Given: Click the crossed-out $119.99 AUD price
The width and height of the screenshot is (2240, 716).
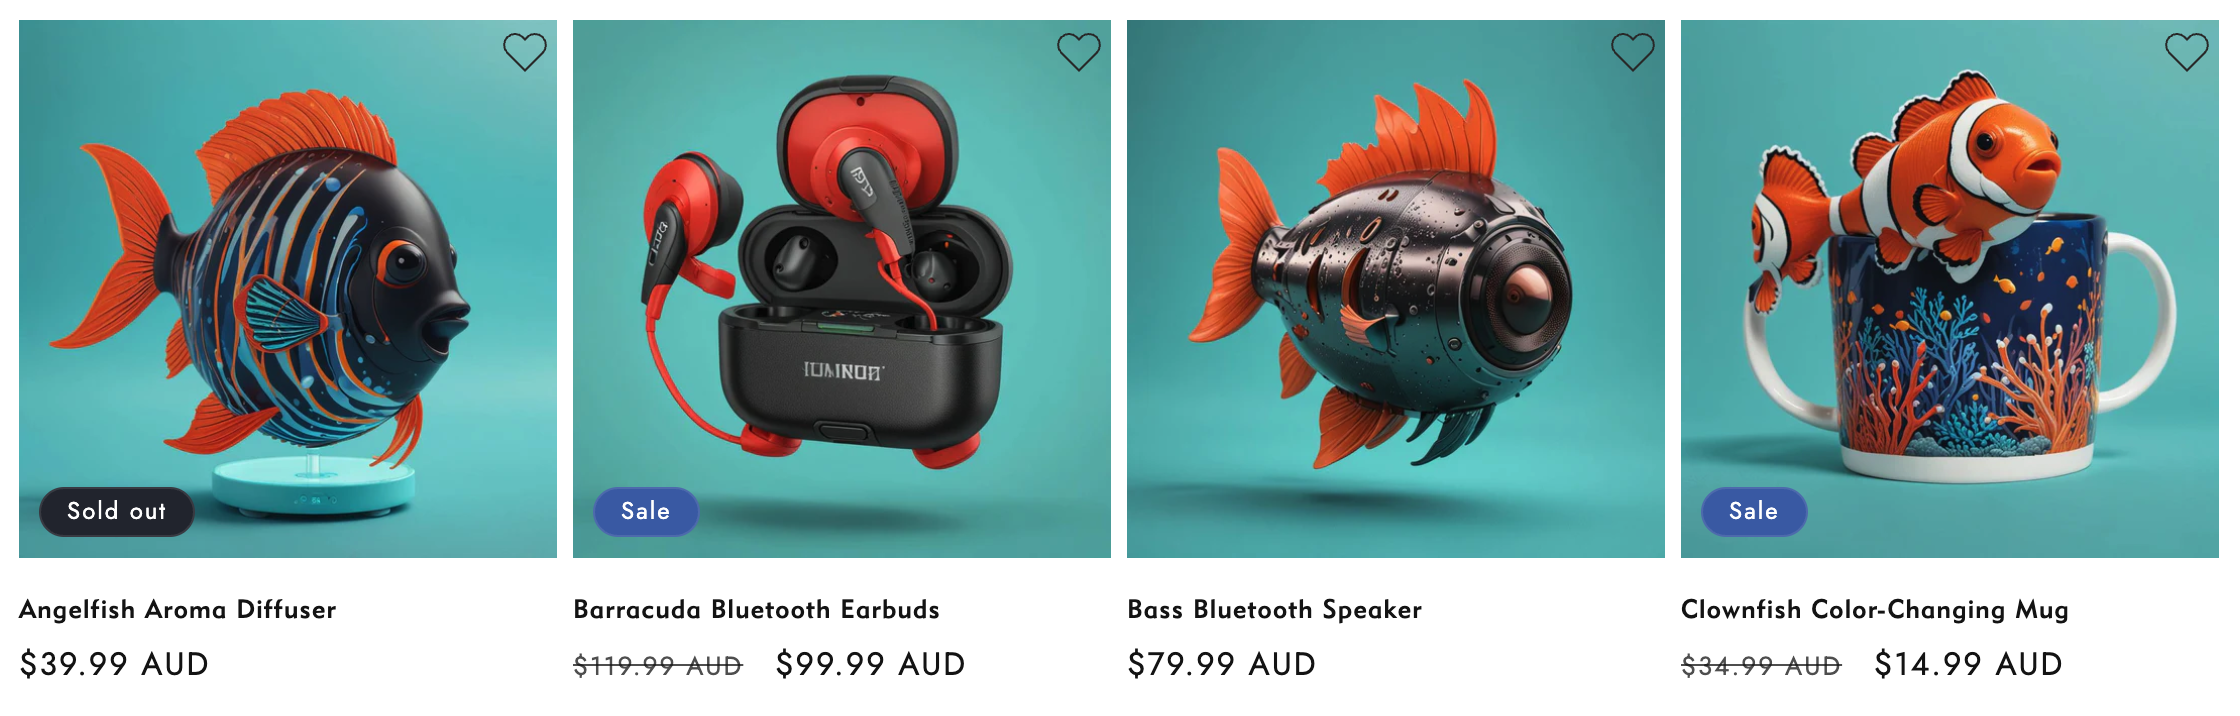Looking at the screenshot, I should coord(658,666).
